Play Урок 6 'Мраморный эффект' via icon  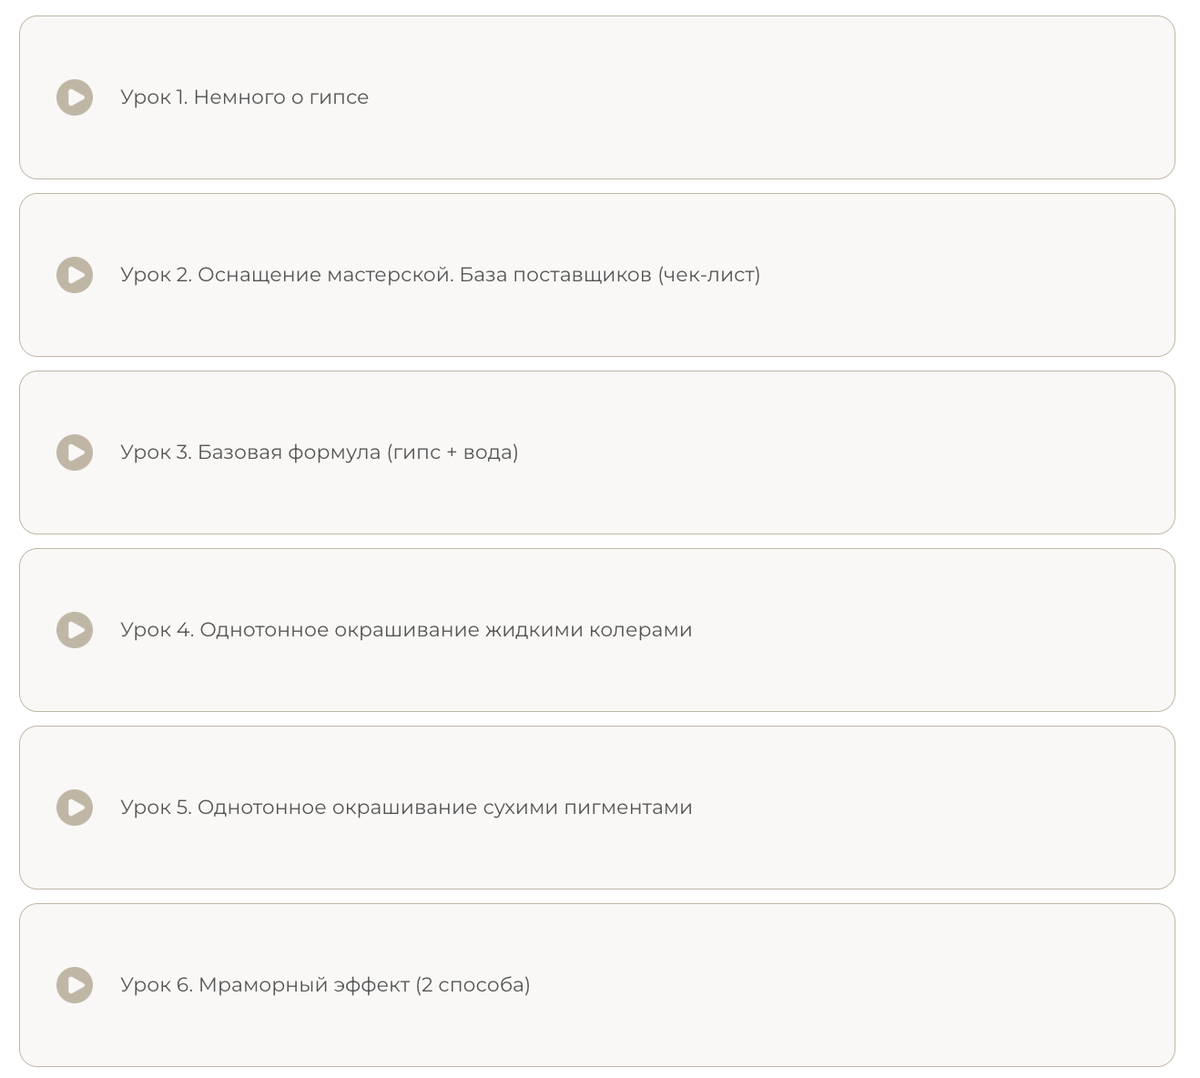(75, 985)
